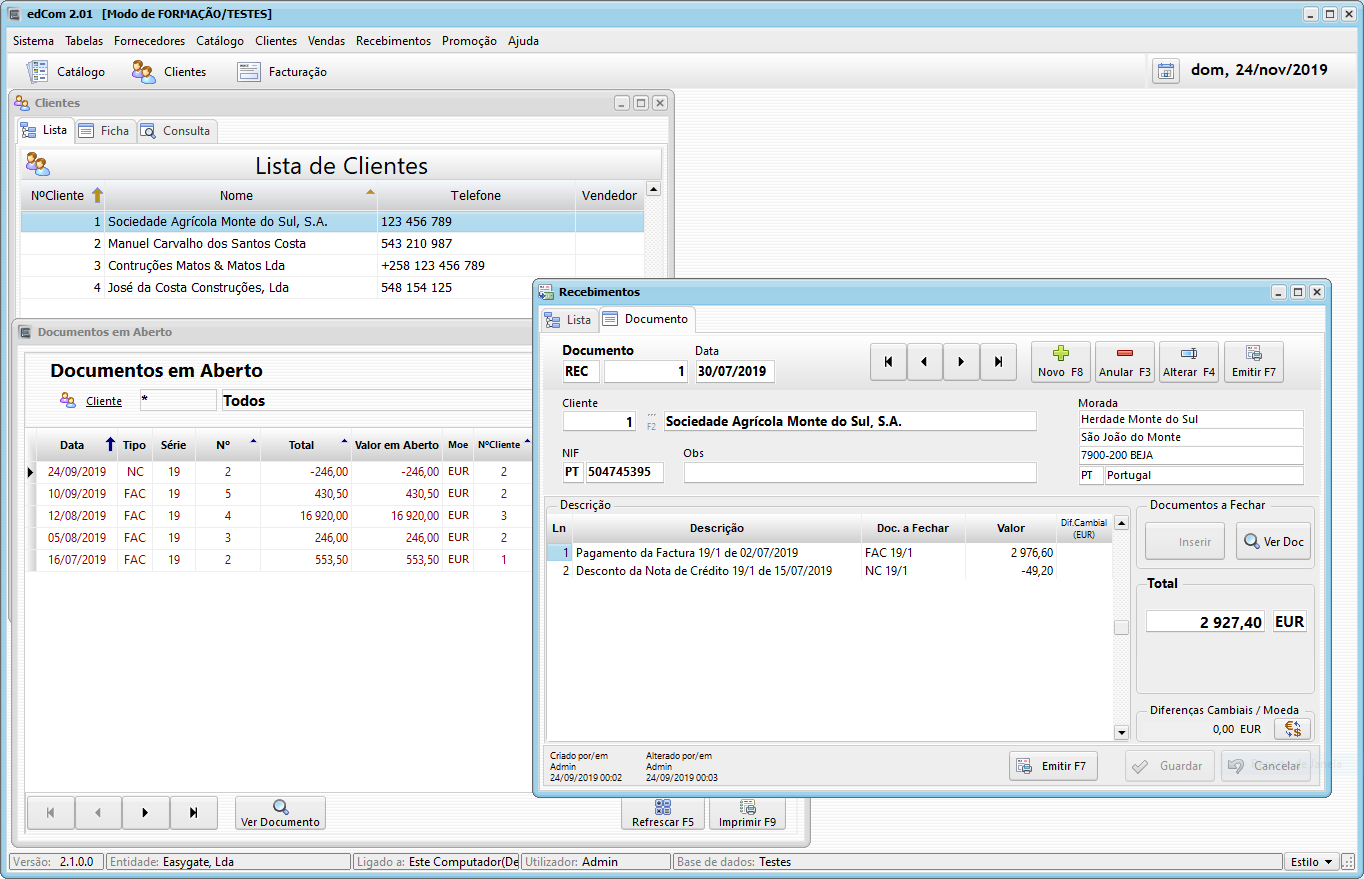Switch to Ficha tab in Clientes window
Image resolution: width=1364 pixels, height=879 pixels.
click(105, 131)
